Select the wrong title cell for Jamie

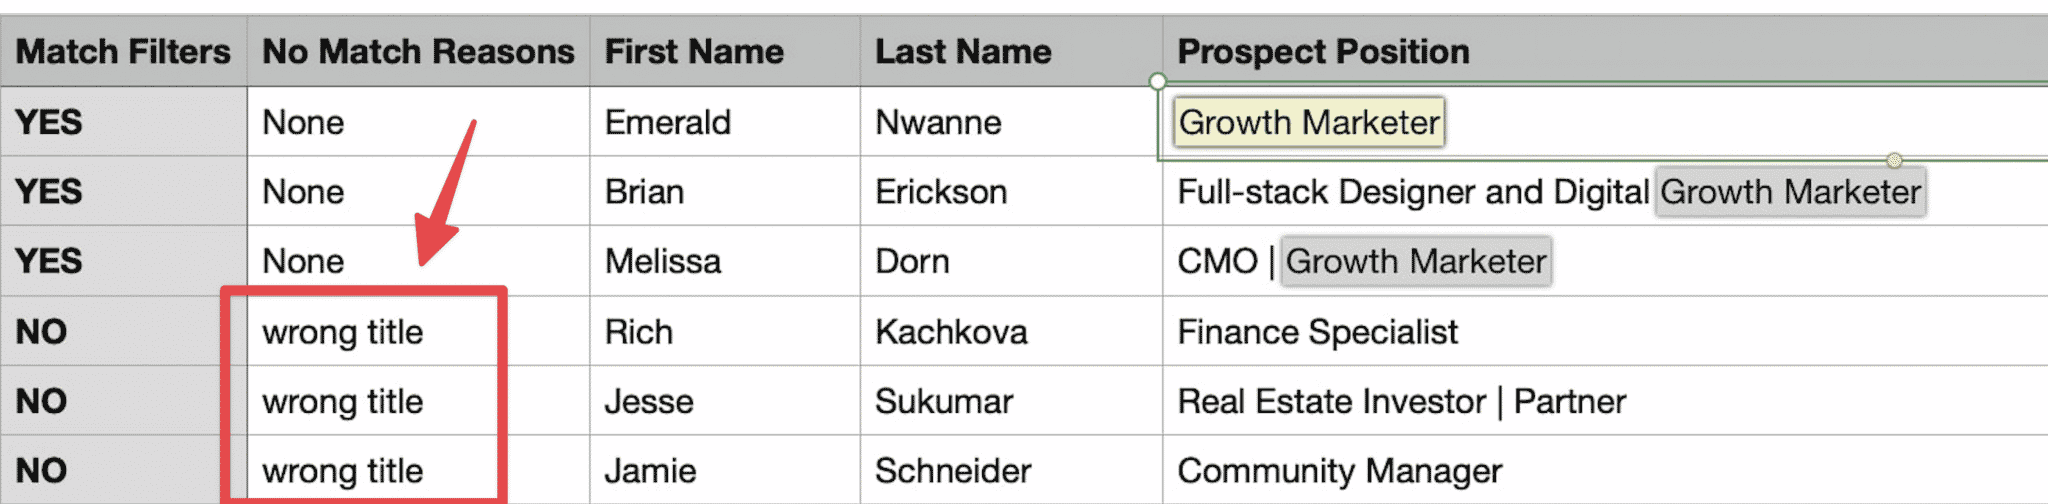pyautogui.click(x=418, y=469)
